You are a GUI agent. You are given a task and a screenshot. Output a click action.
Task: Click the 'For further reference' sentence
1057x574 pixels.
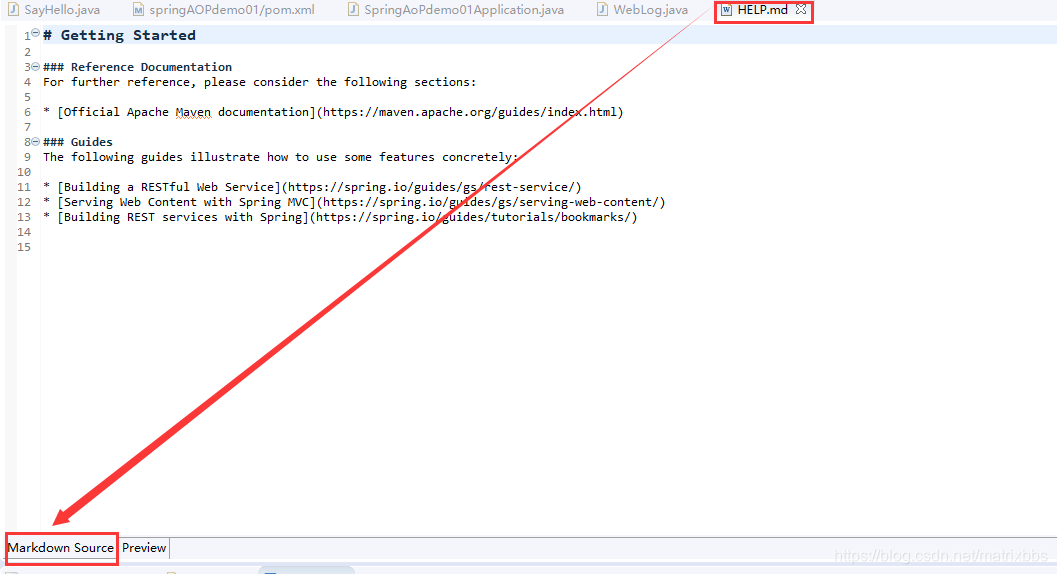tap(260, 82)
